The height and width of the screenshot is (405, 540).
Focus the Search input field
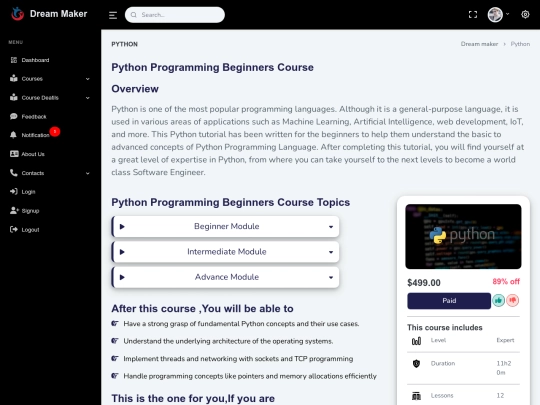tap(175, 15)
